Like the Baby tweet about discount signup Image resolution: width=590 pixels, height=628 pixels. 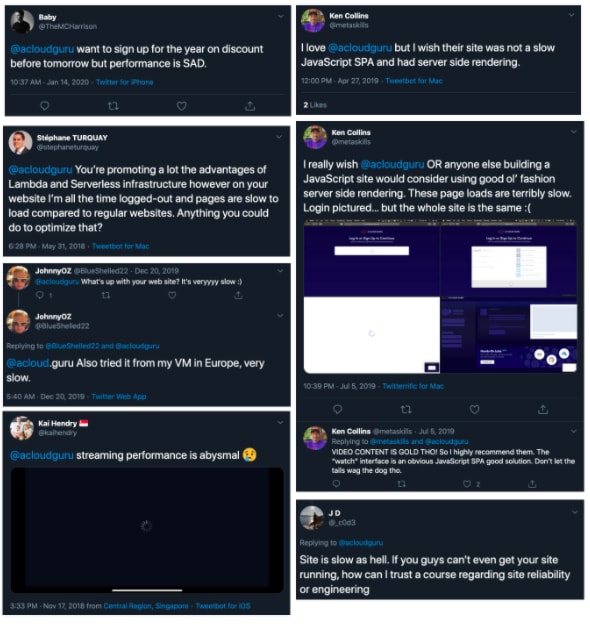click(181, 106)
